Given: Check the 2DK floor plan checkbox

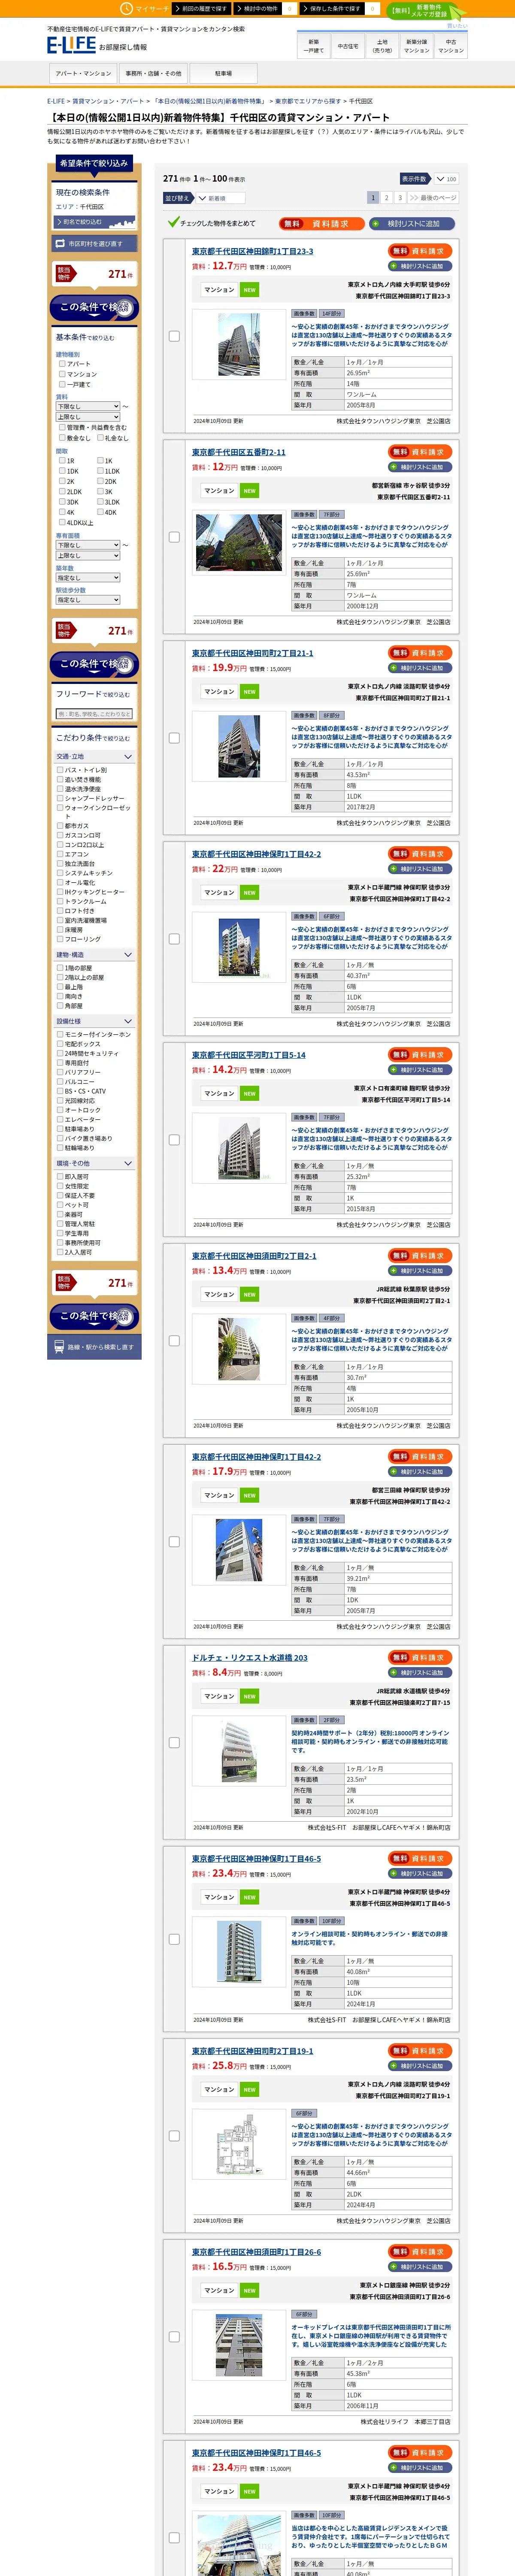Looking at the screenshot, I should click(100, 481).
